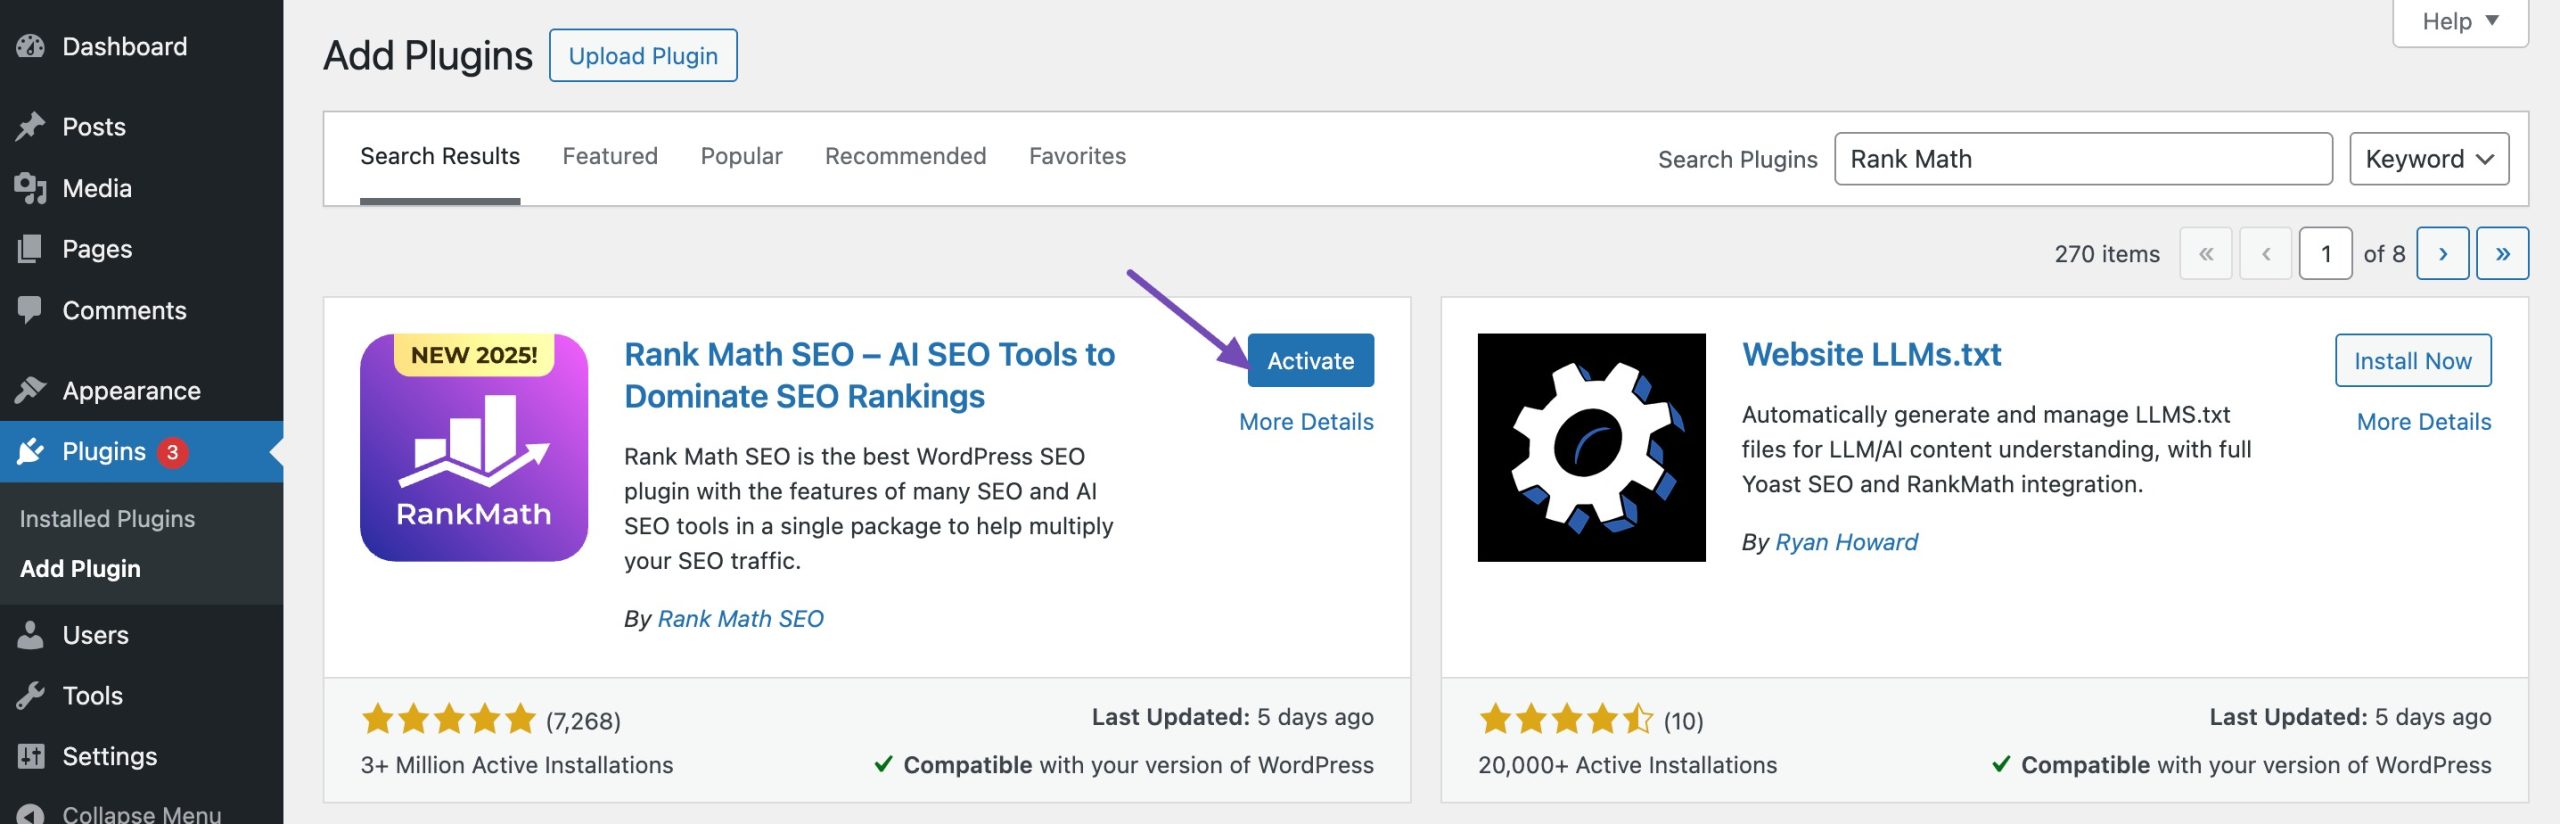
Task: Open the Rank Math SEO plugin title link
Action: tap(869, 375)
